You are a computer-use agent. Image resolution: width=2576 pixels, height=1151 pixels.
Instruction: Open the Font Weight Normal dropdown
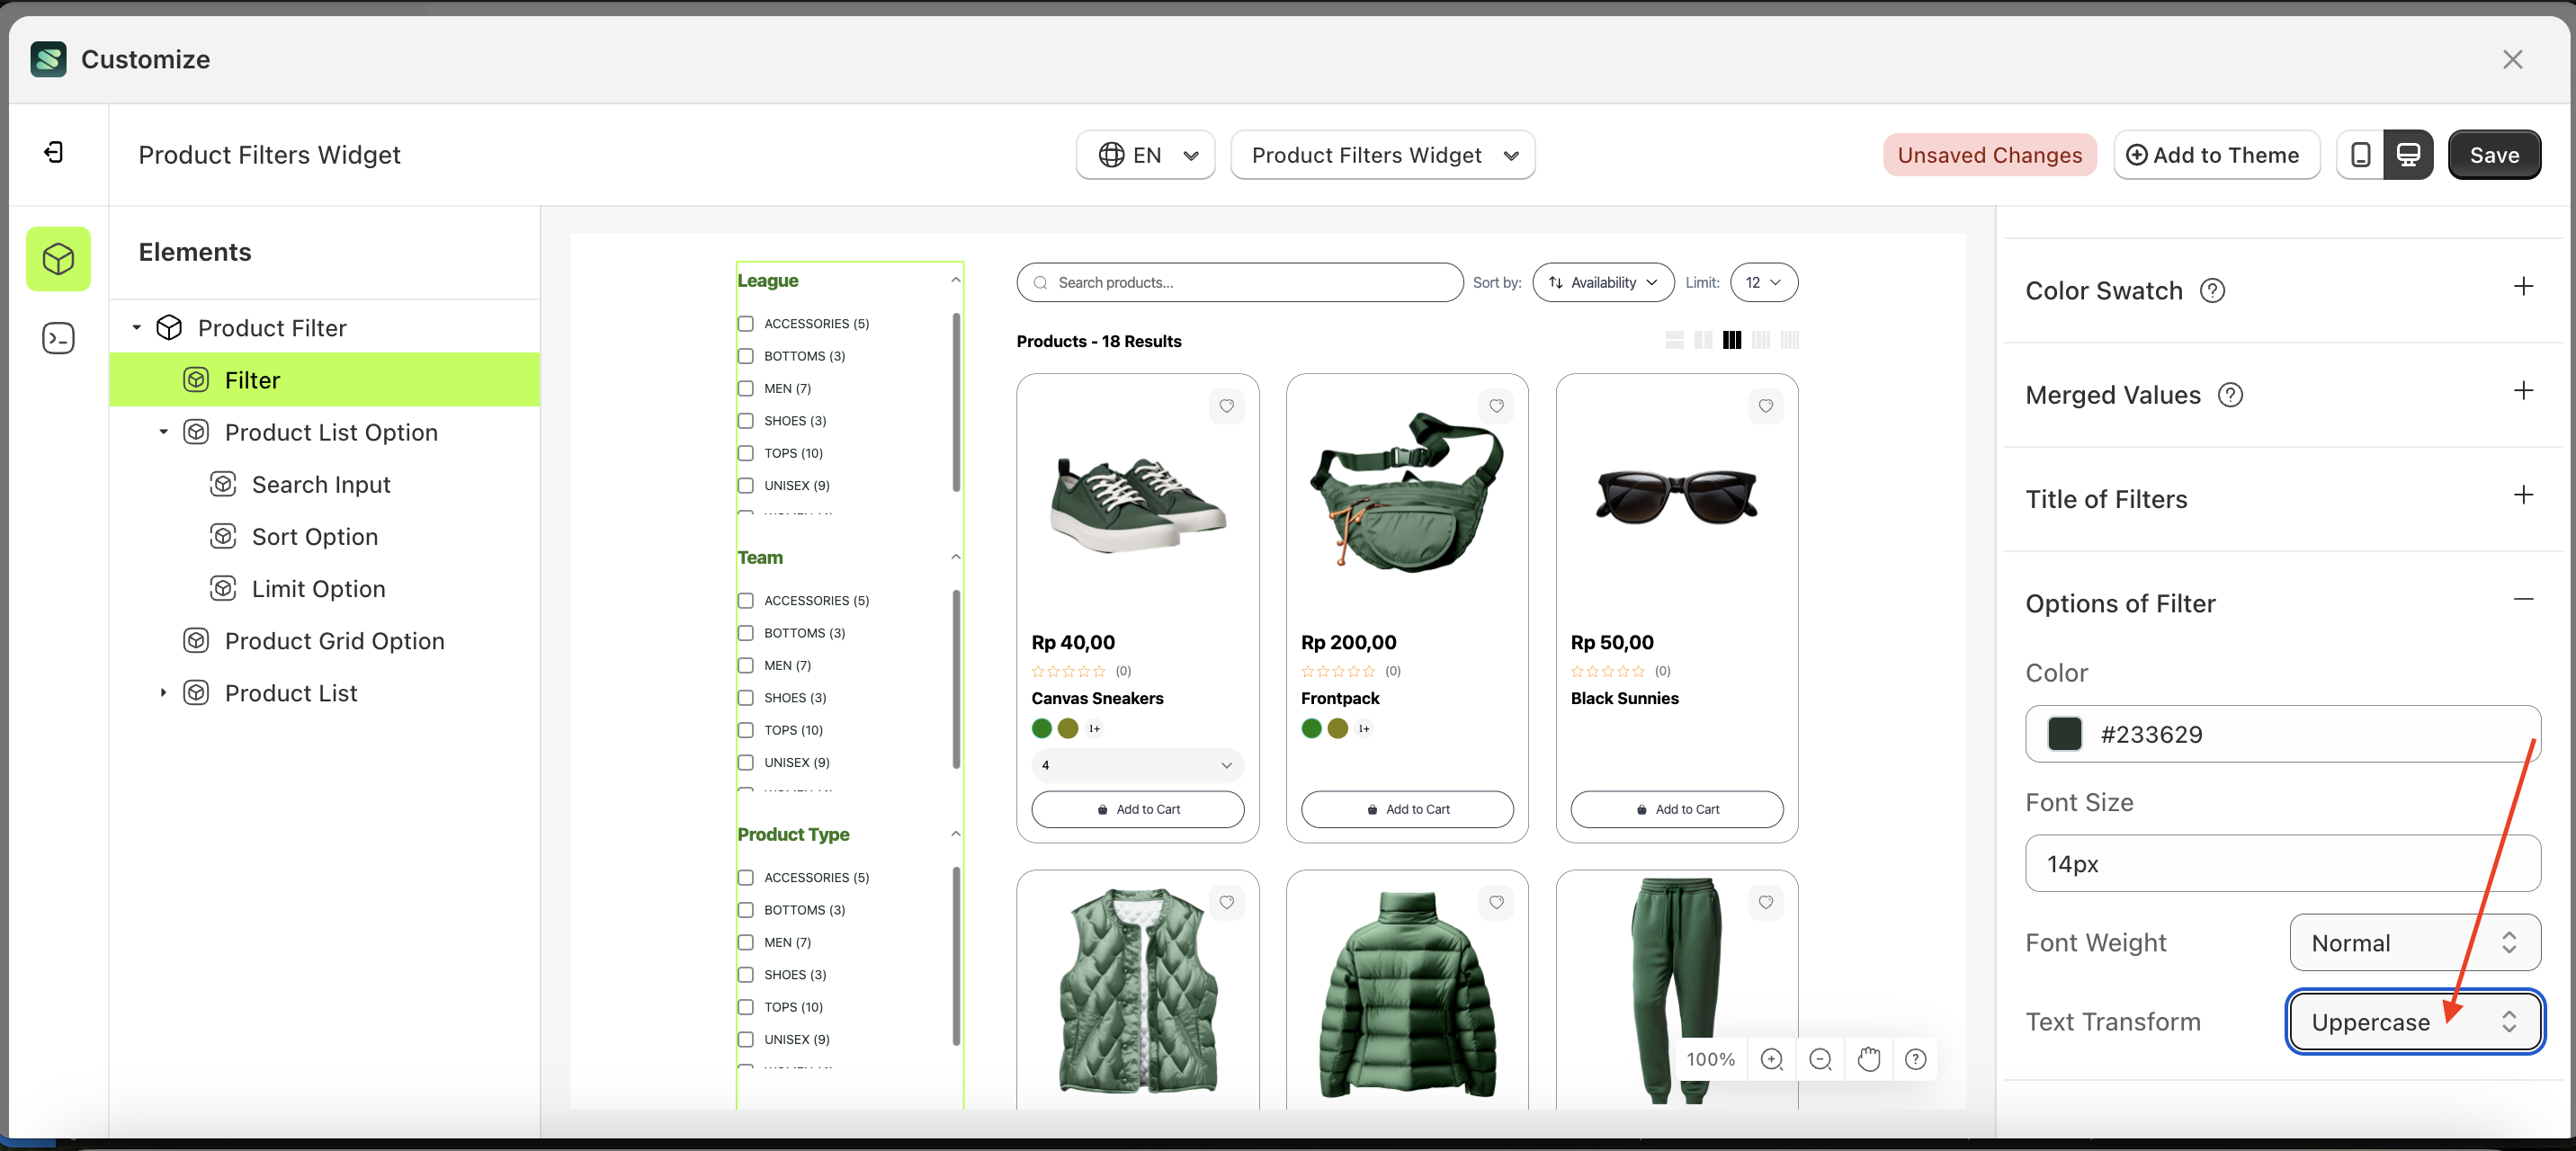[2414, 943]
